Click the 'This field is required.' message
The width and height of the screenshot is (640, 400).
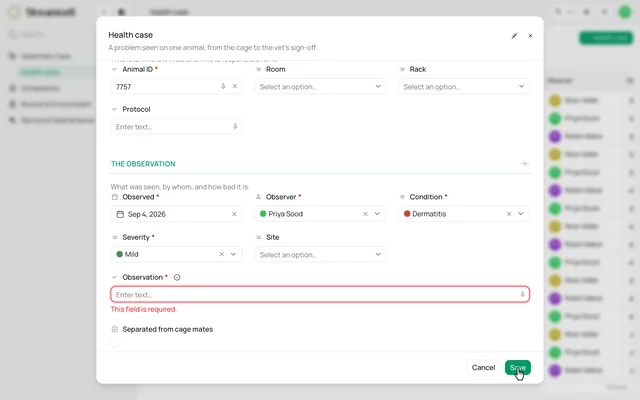(144, 309)
